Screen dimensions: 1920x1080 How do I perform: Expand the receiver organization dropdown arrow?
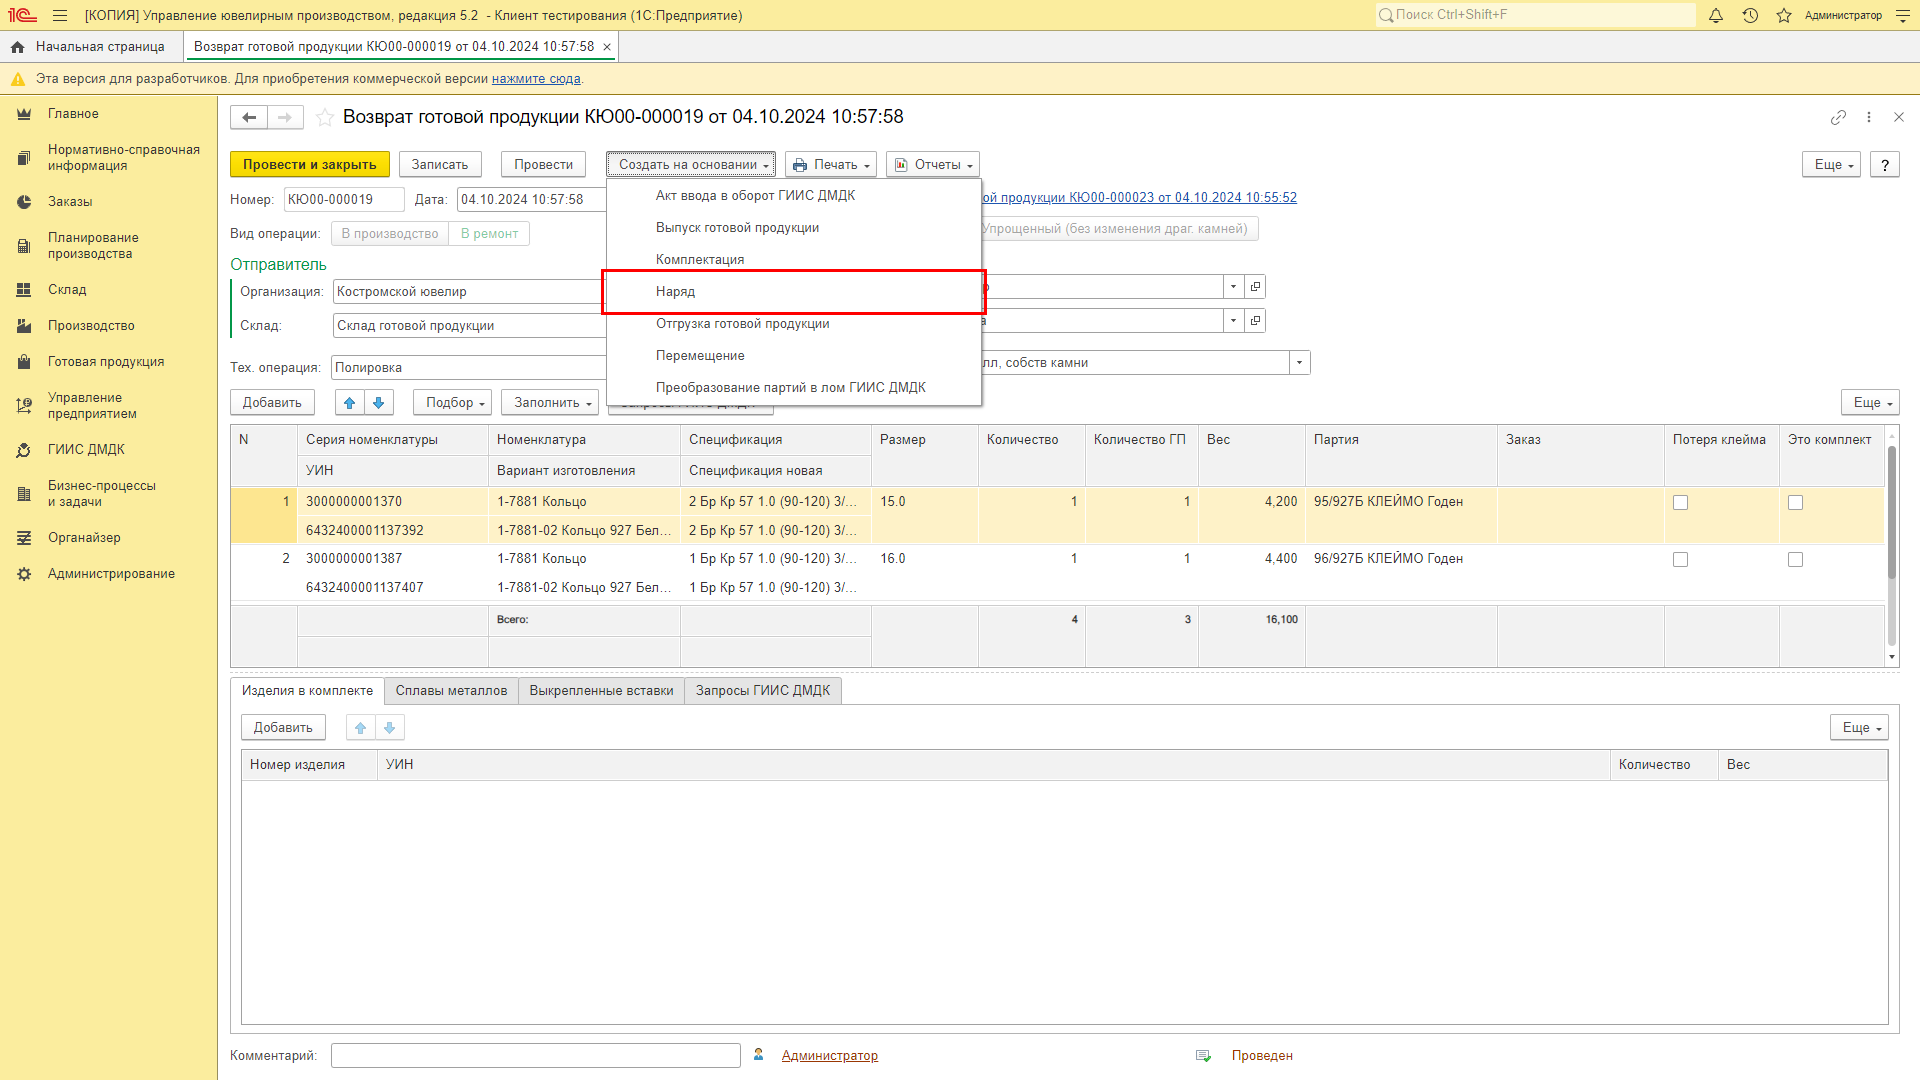pyautogui.click(x=1233, y=287)
